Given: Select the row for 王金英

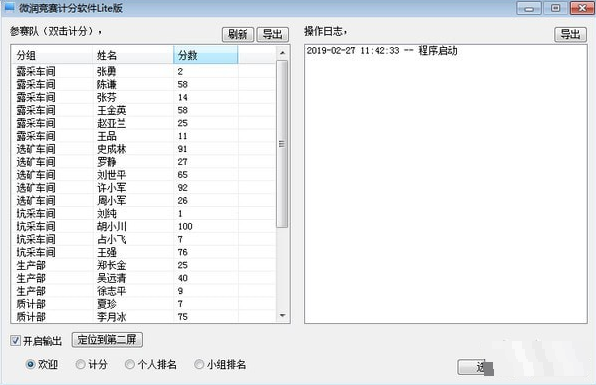Looking at the screenshot, I should coord(143,110).
